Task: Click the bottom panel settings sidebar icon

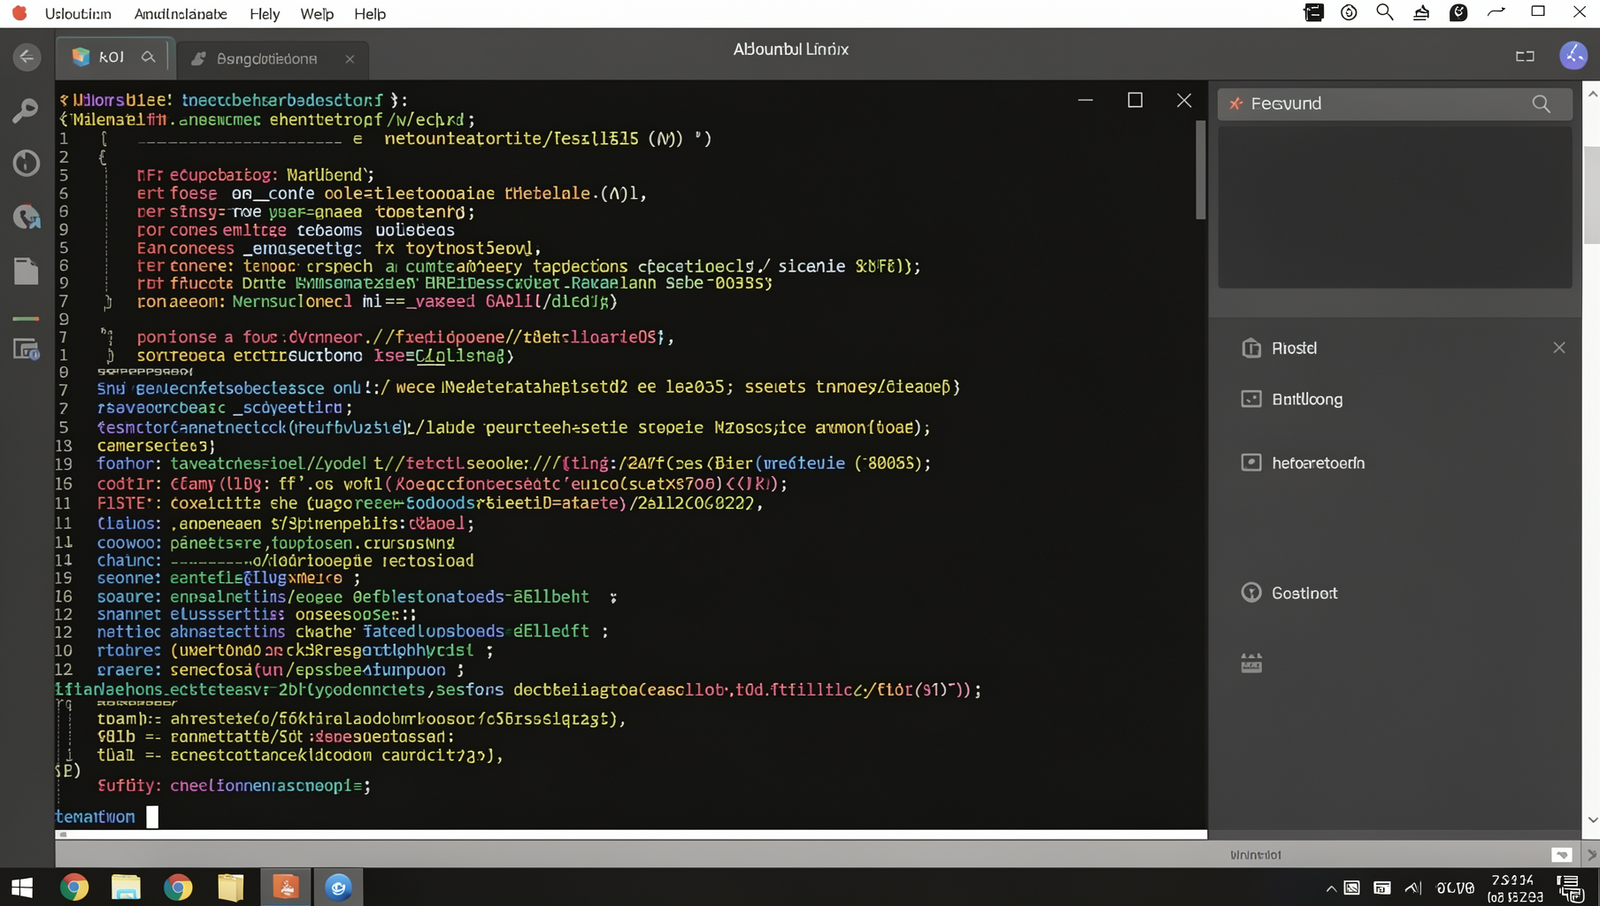Action: point(26,349)
